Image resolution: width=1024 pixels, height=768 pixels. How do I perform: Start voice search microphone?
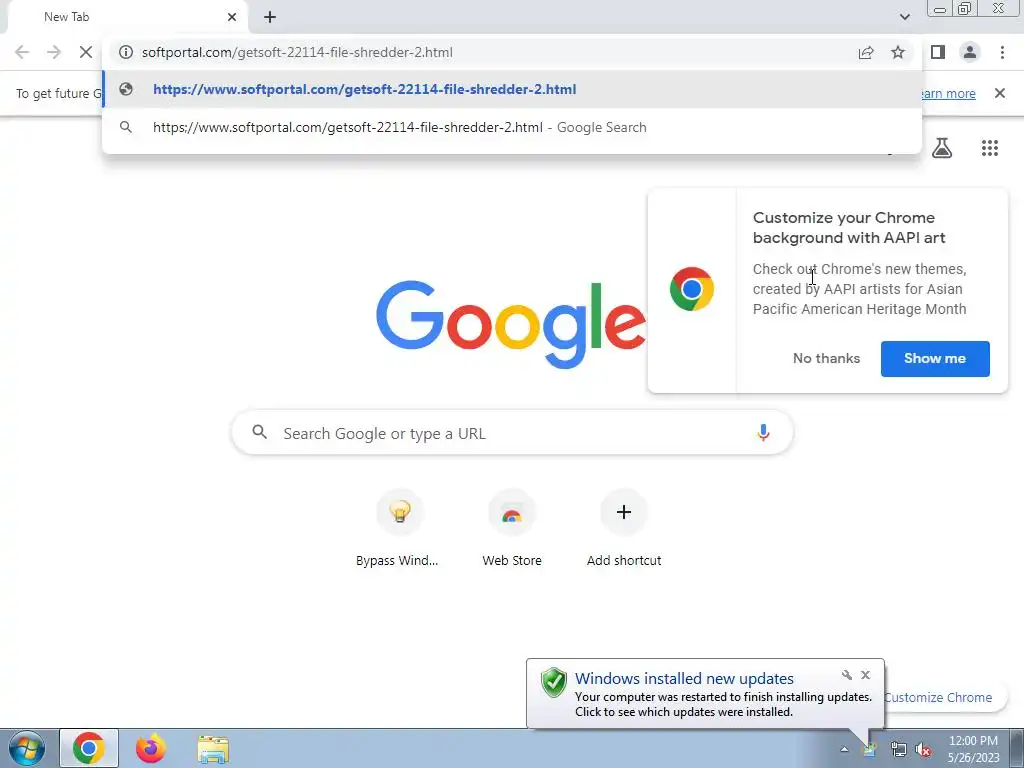coord(763,432)
